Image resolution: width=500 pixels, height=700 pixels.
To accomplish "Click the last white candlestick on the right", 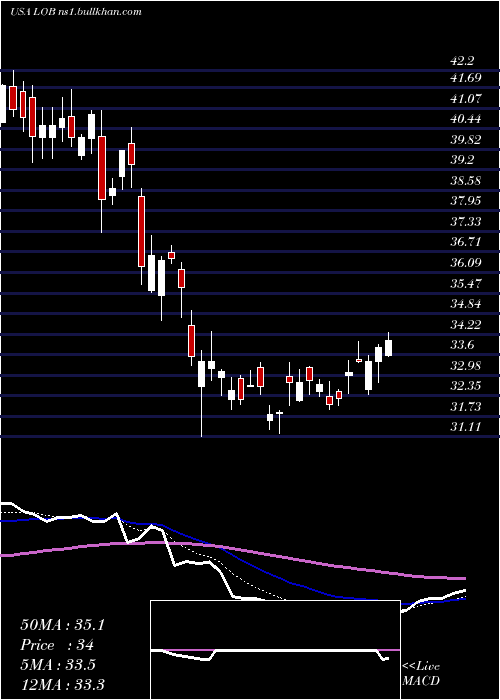I will 388,348.
